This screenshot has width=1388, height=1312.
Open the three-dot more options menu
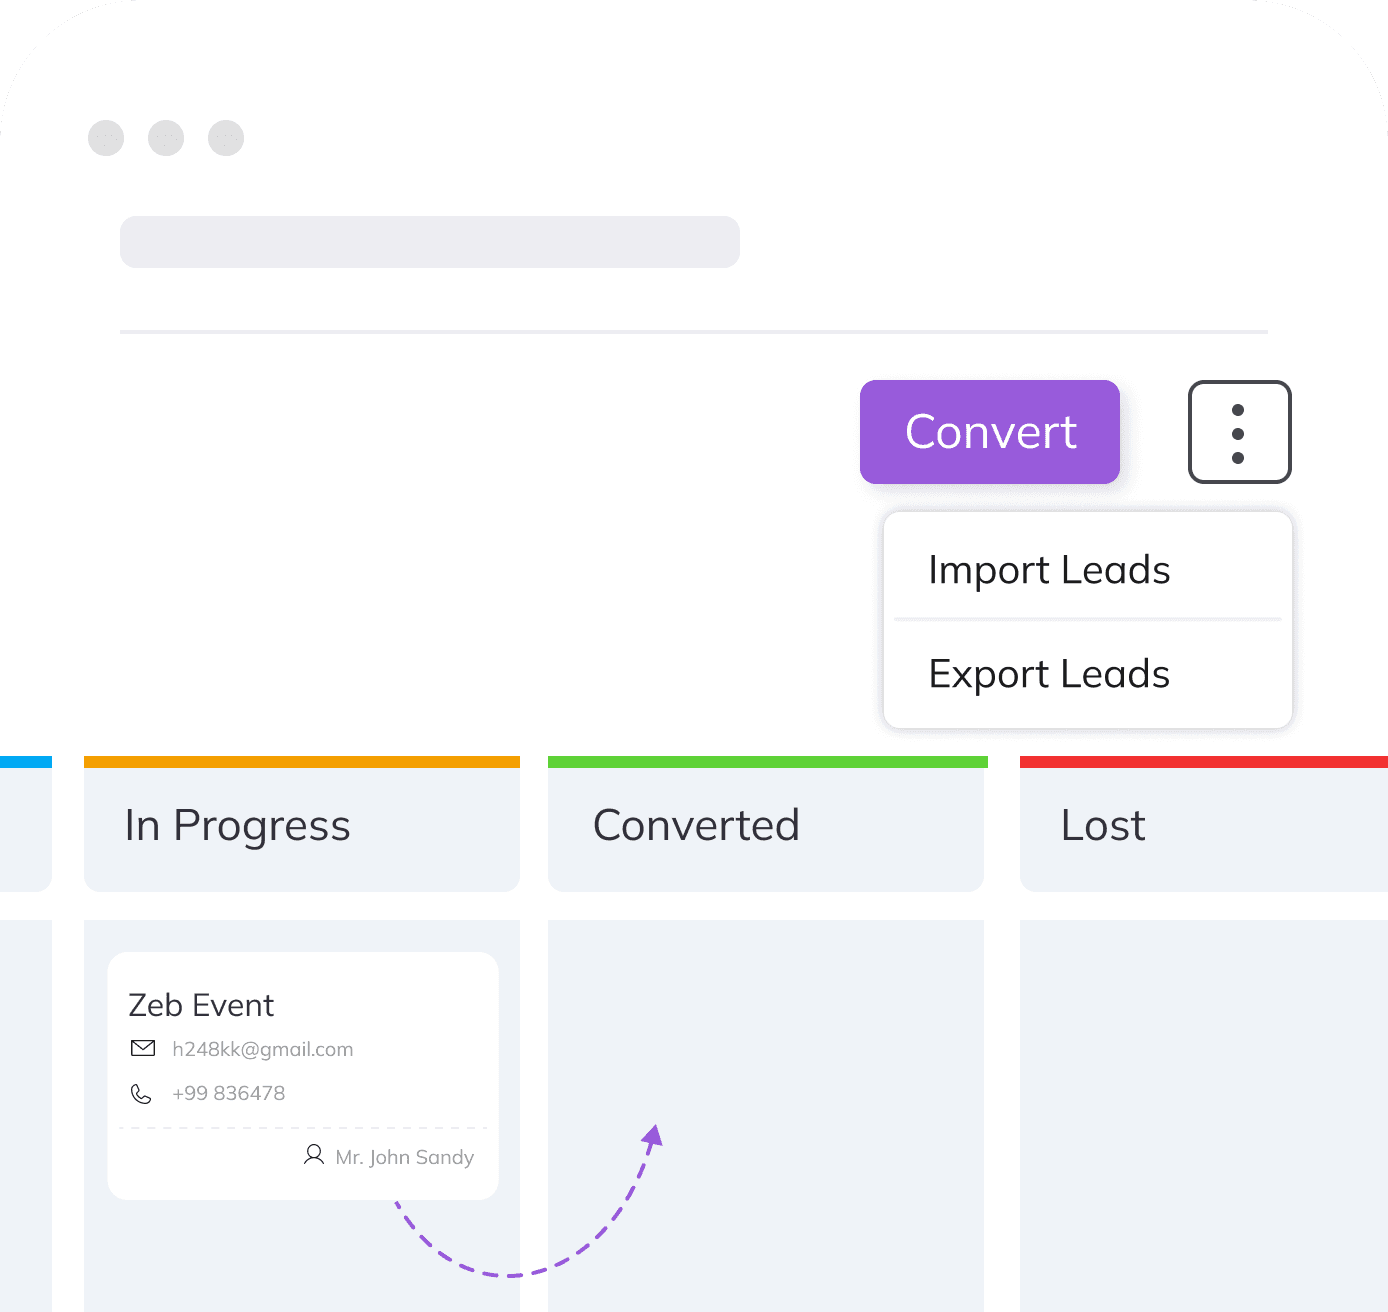tap(1239, 432)
